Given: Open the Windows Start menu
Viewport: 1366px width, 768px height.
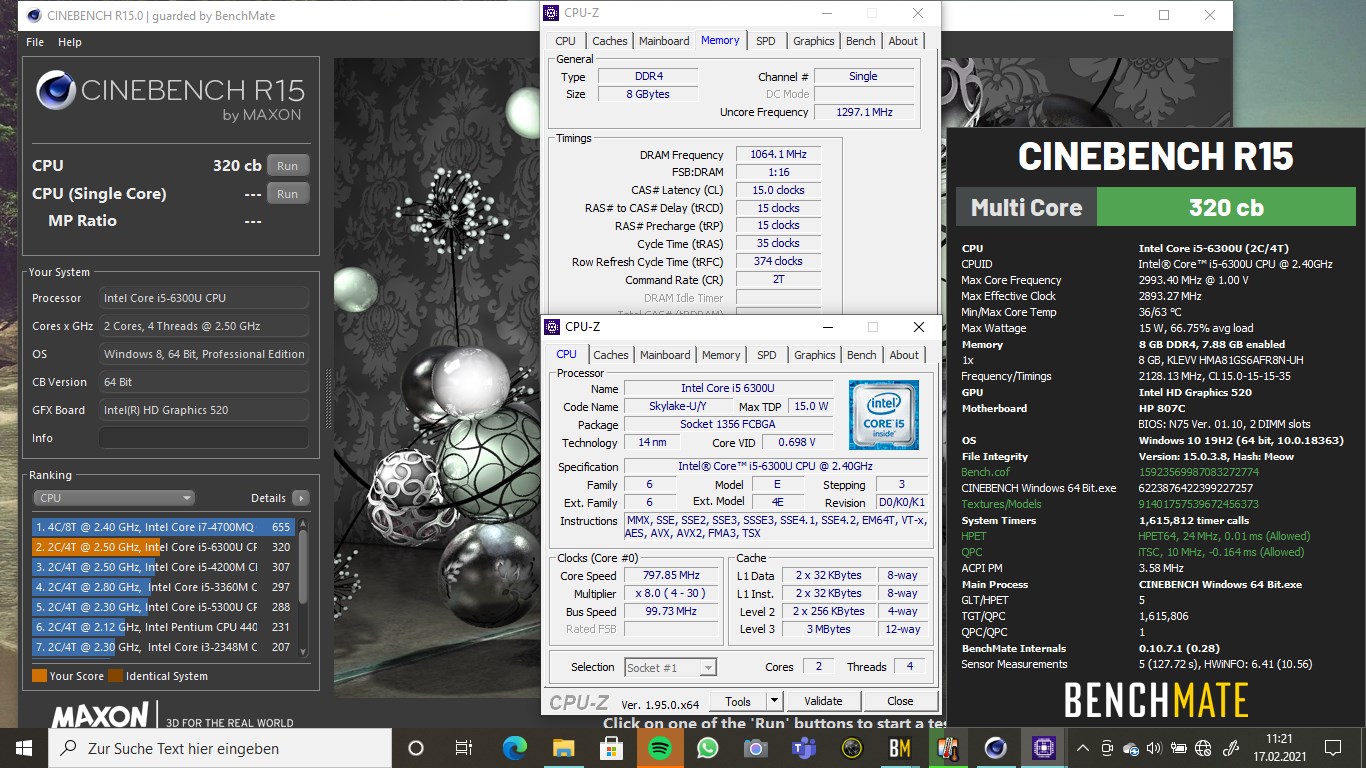Looking at the screenshot, I should (24, 748).
